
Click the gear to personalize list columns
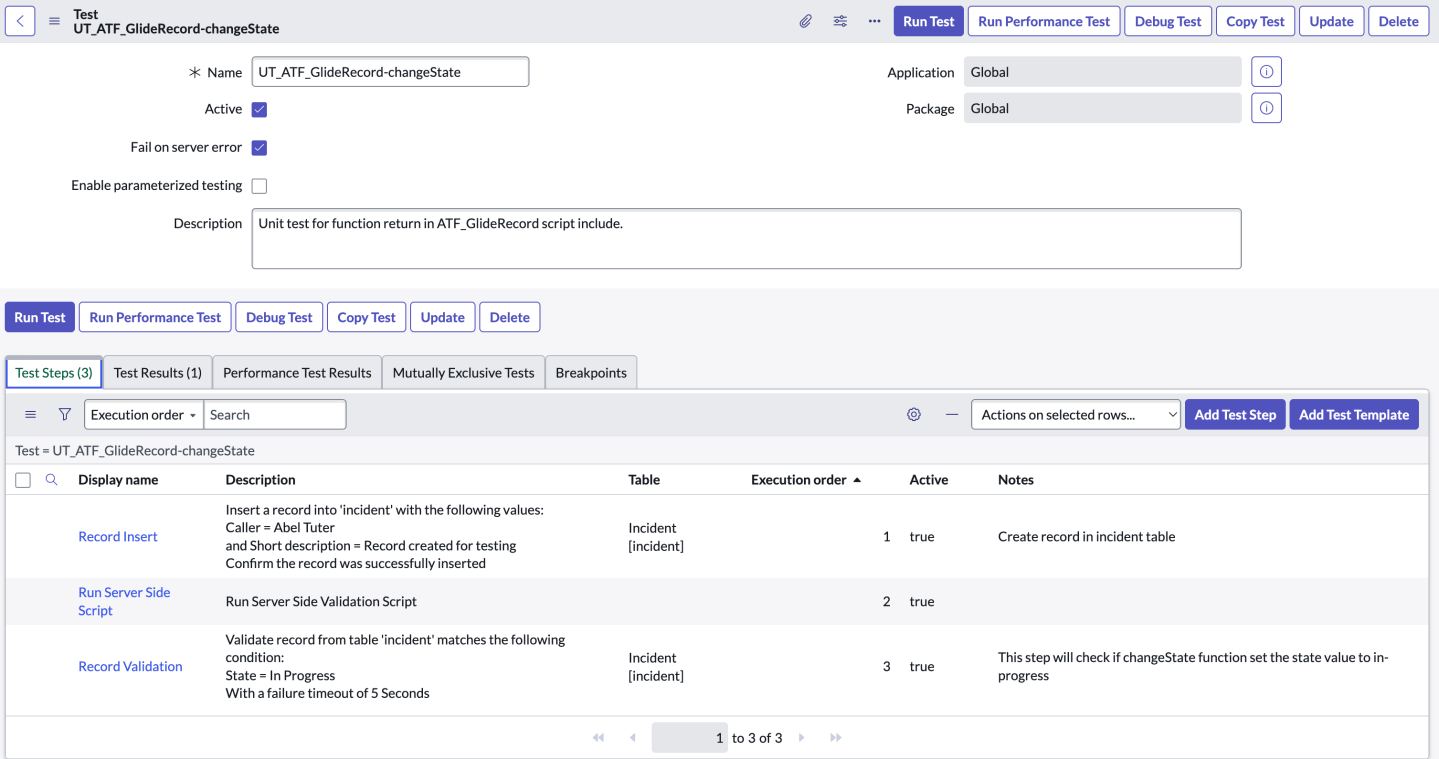pyautogui.click(x=913, y=414)
